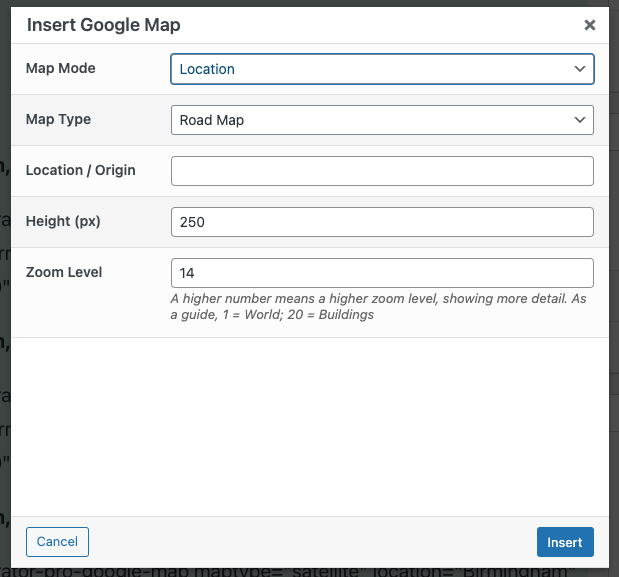Click the Map Type label
Viewport: 619px width, 577px height.
click(x=58, y=120)
